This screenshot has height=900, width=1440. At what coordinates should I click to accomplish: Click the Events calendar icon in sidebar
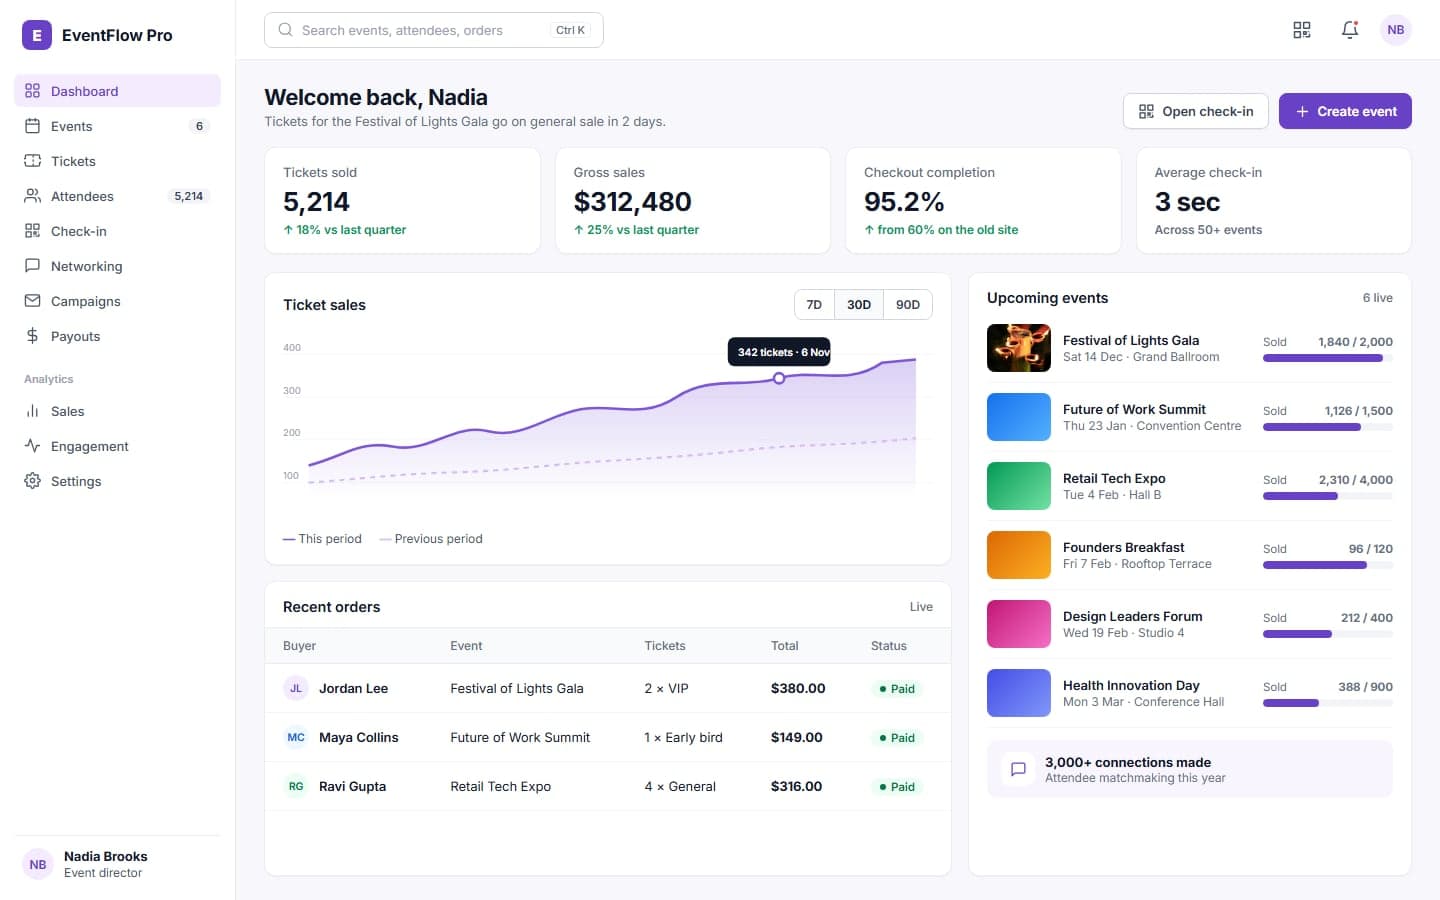point(32,126)
